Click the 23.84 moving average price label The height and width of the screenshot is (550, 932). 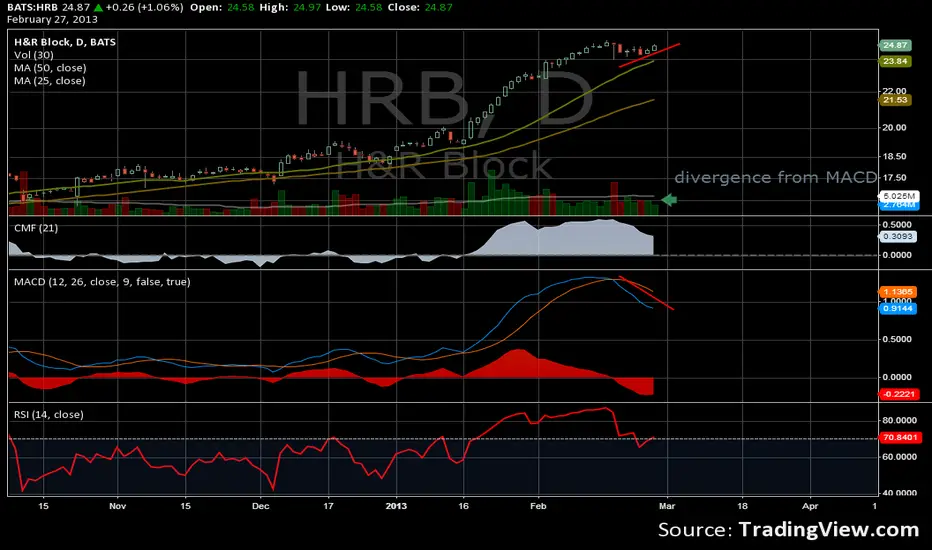click(895, 61)
